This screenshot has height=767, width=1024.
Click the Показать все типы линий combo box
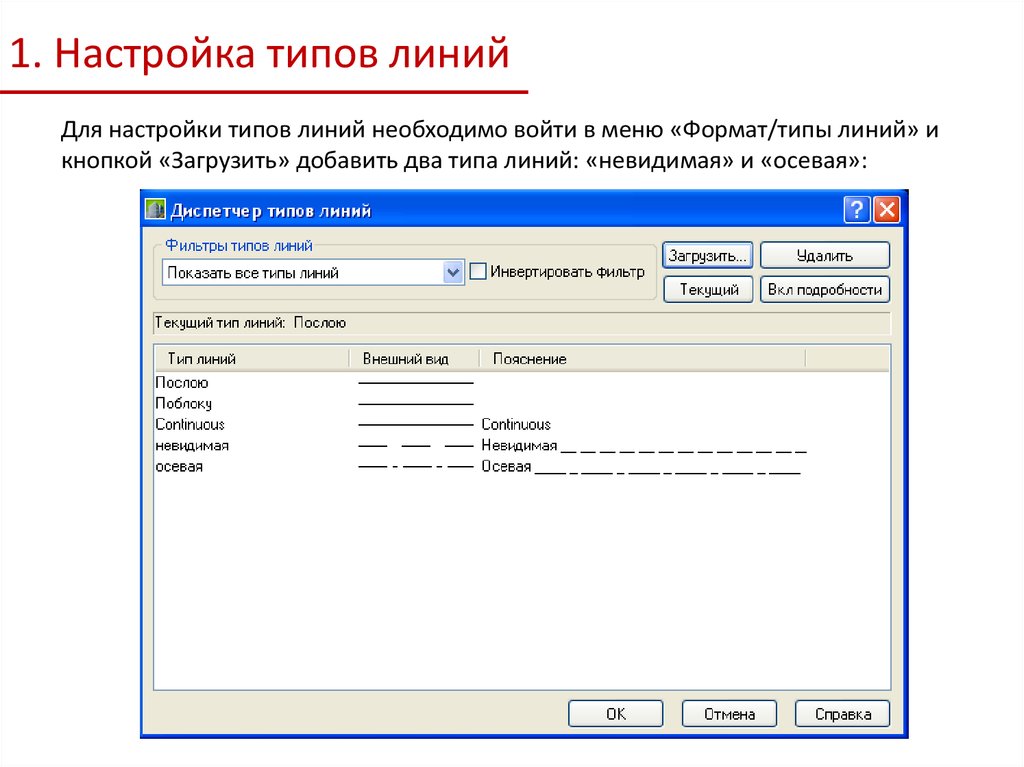pyautogui.click(x=313, y=272)
